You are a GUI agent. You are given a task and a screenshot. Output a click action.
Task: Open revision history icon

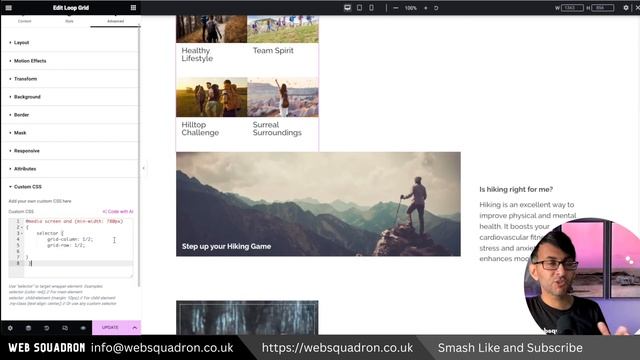point(47,328)
